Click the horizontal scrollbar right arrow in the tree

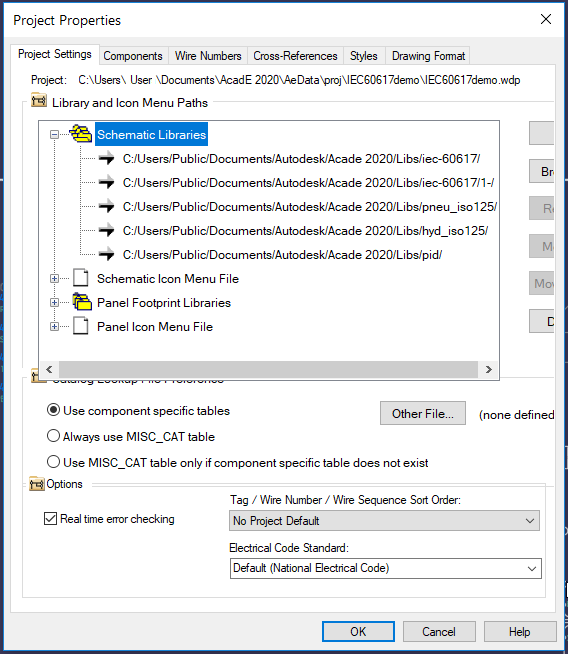[x=489, y=370]
